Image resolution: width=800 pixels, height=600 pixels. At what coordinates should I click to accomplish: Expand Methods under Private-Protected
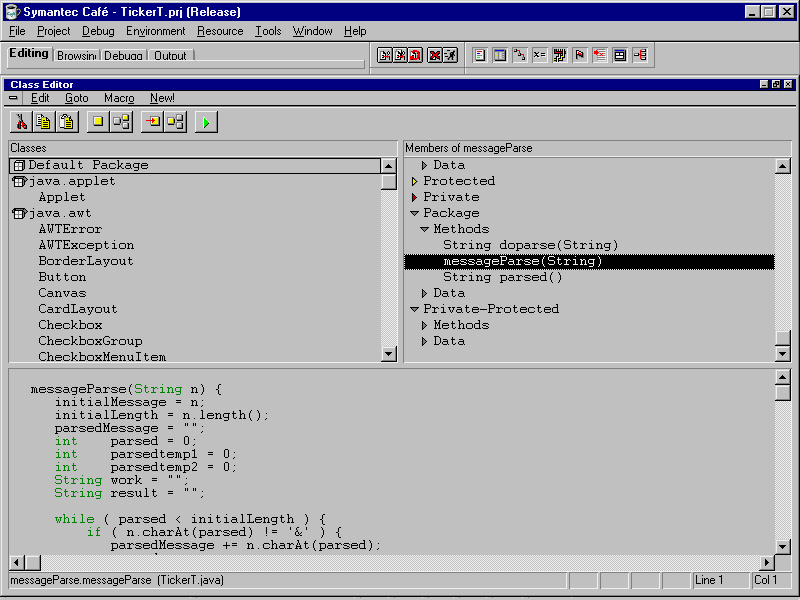[424, 325]
